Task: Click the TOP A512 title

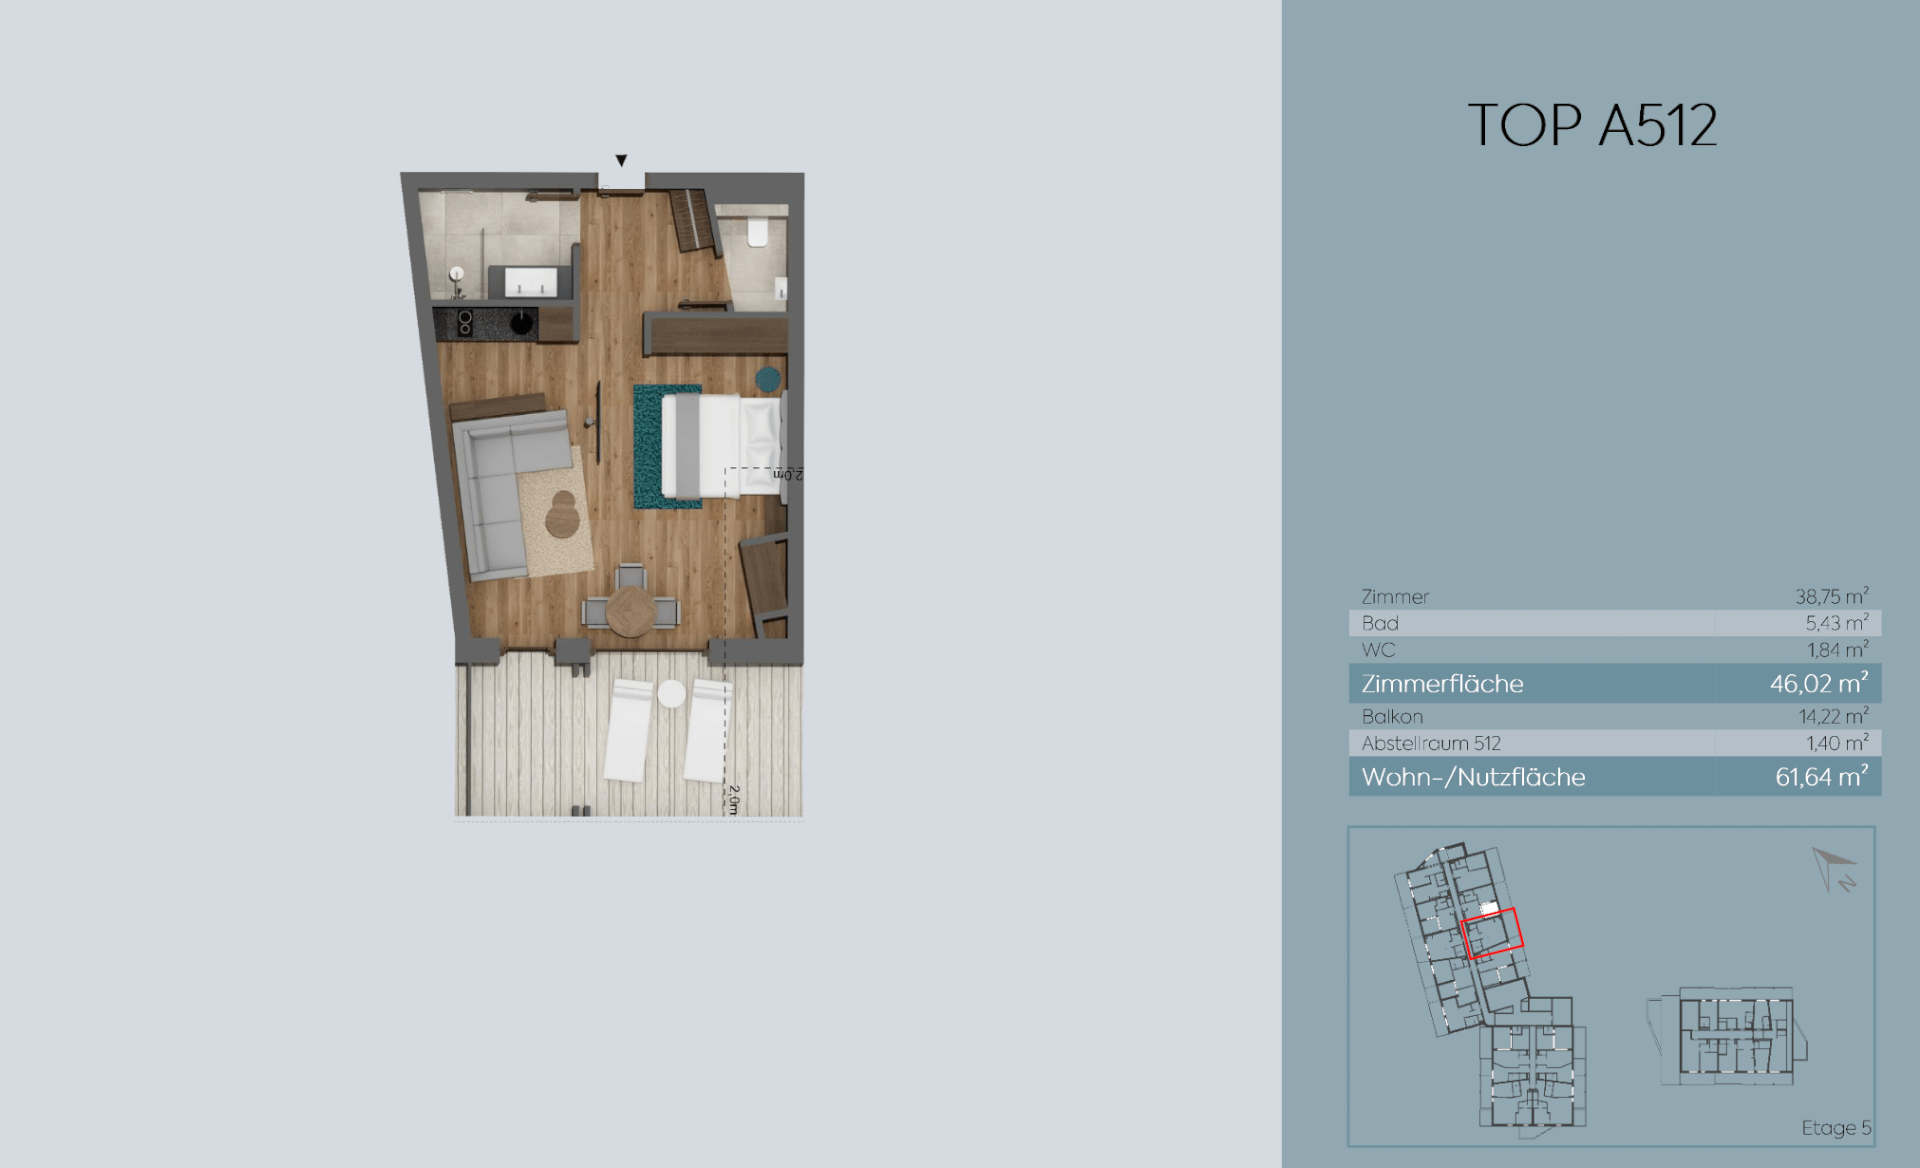Action: (1592, 126)
